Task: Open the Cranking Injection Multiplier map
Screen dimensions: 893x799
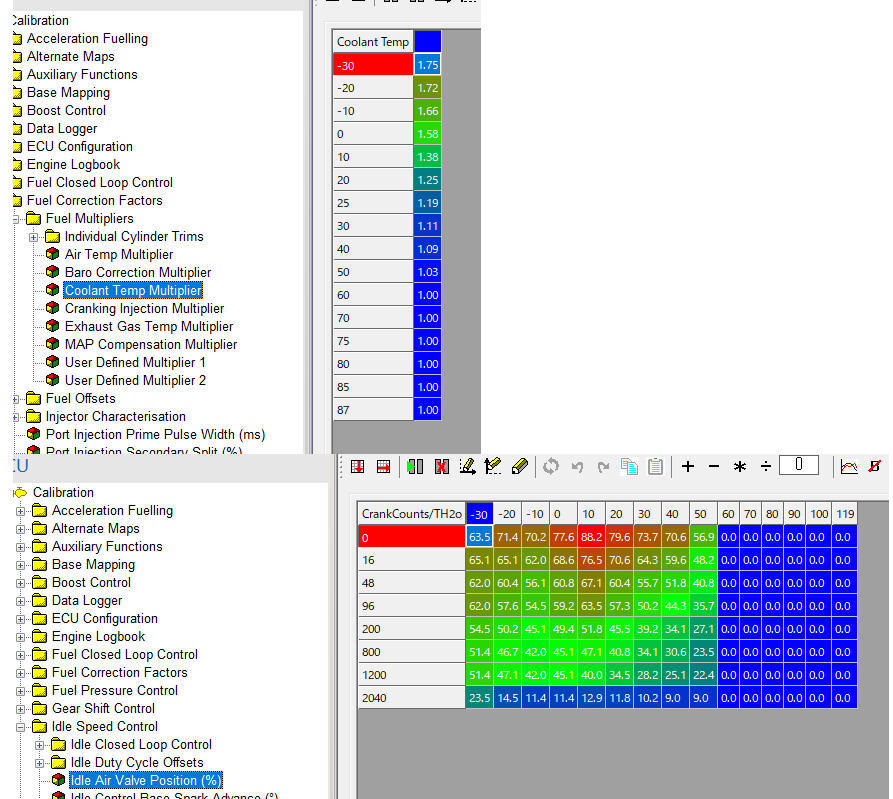Action: click(x=144, y=309)
